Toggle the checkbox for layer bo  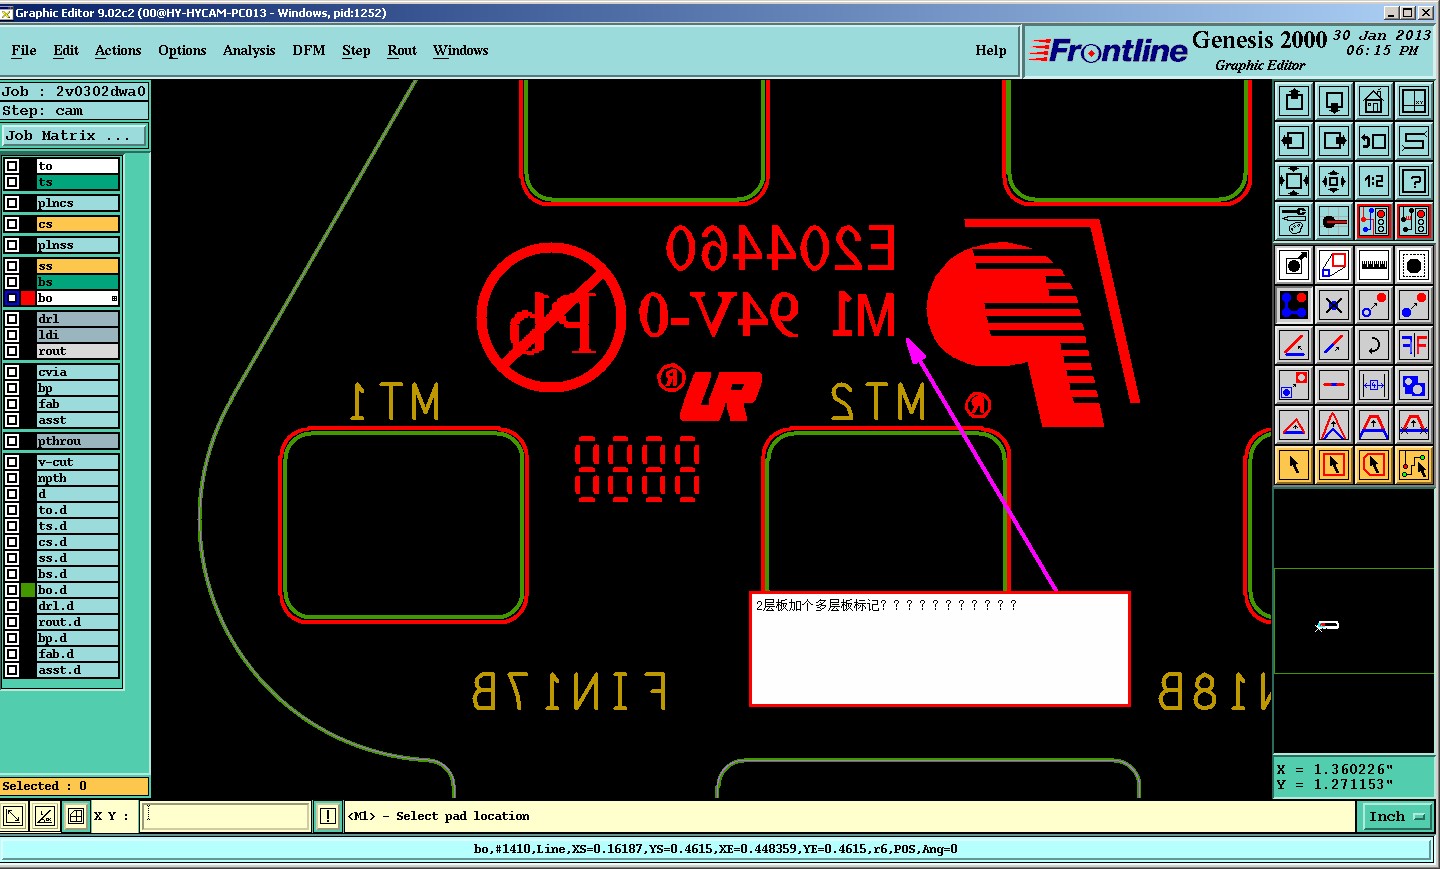[x=12, y=298]
